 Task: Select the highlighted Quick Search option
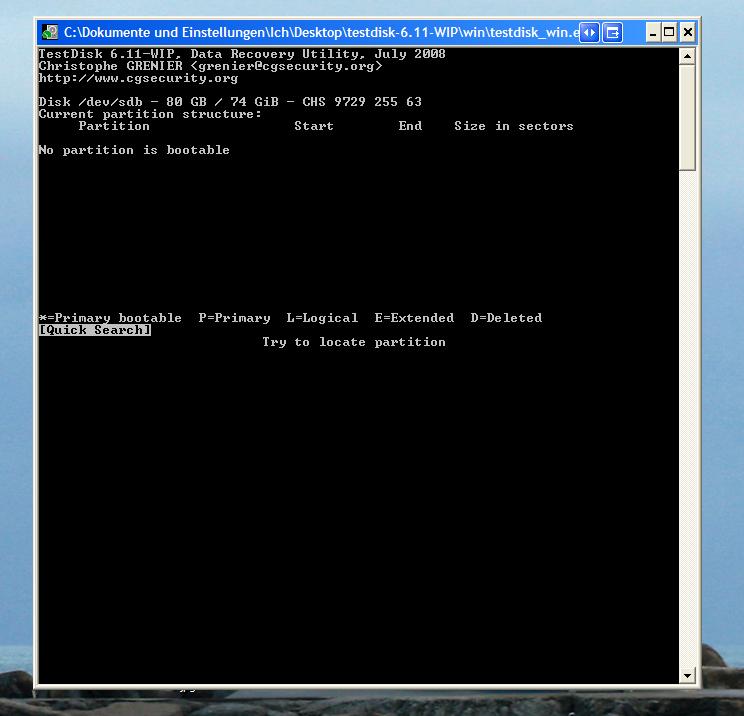(x=95, y=330)
